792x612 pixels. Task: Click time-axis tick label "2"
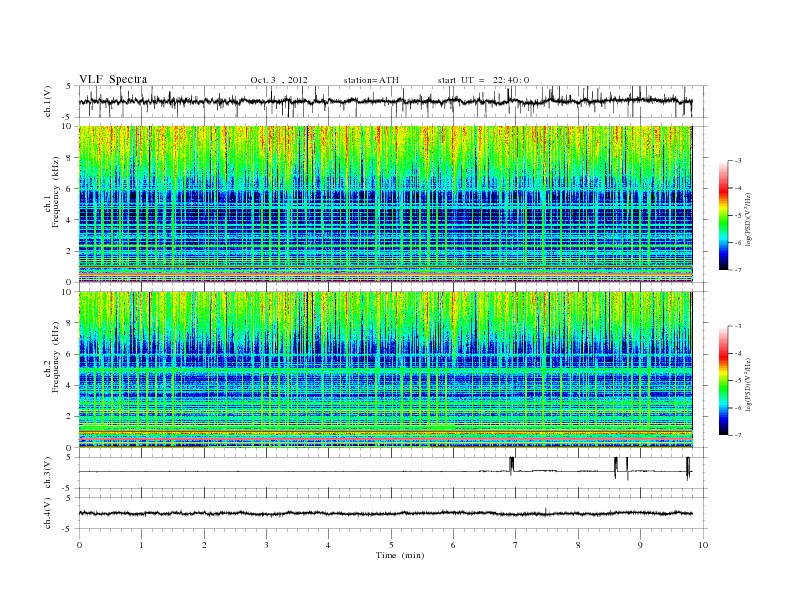[205, 545]
